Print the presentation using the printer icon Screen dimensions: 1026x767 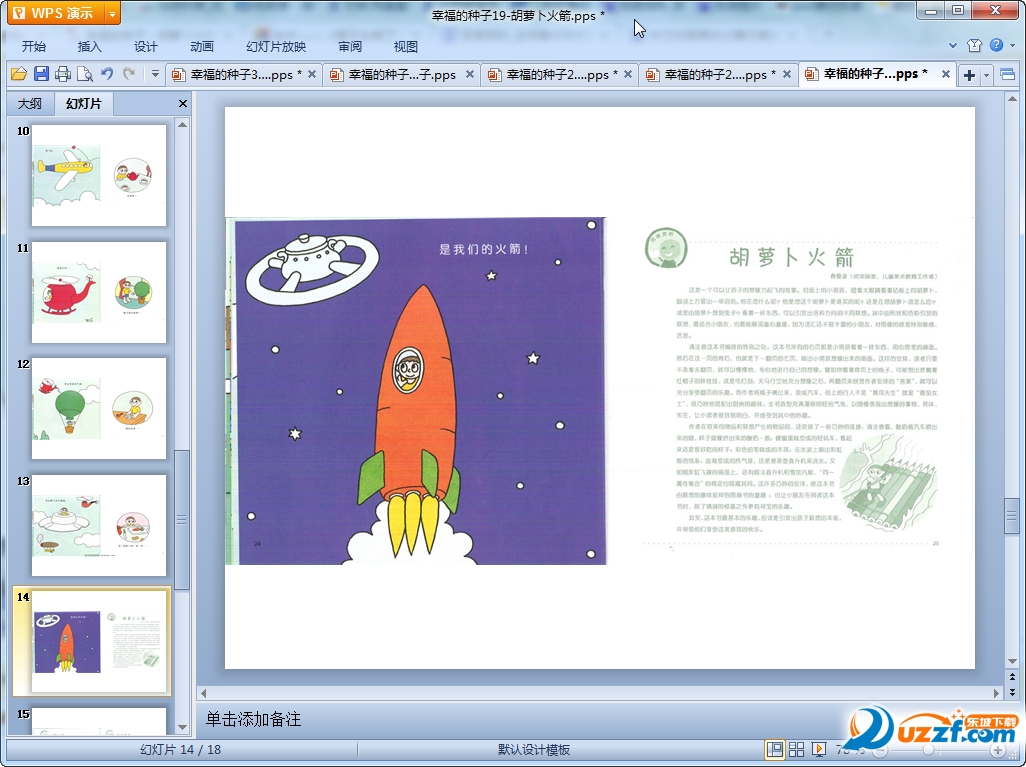63,74
